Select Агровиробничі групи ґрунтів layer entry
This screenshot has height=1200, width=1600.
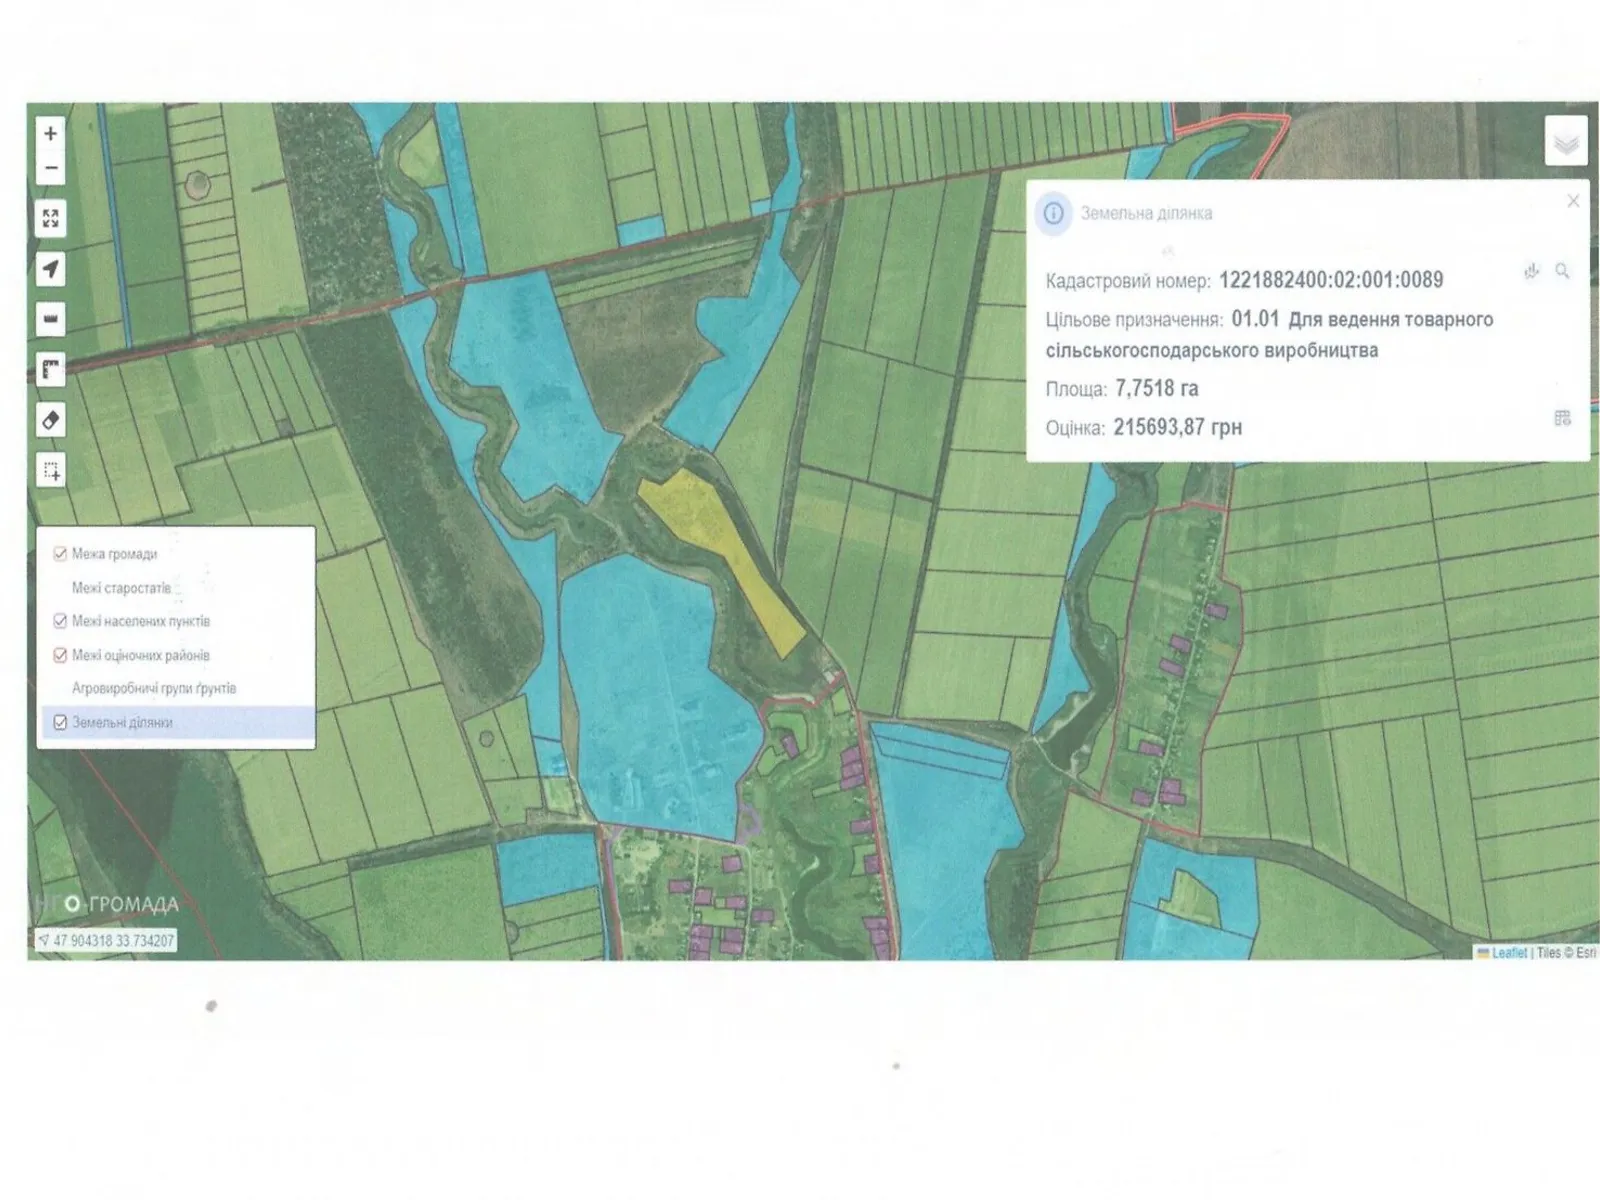click(x=153, y=689)
